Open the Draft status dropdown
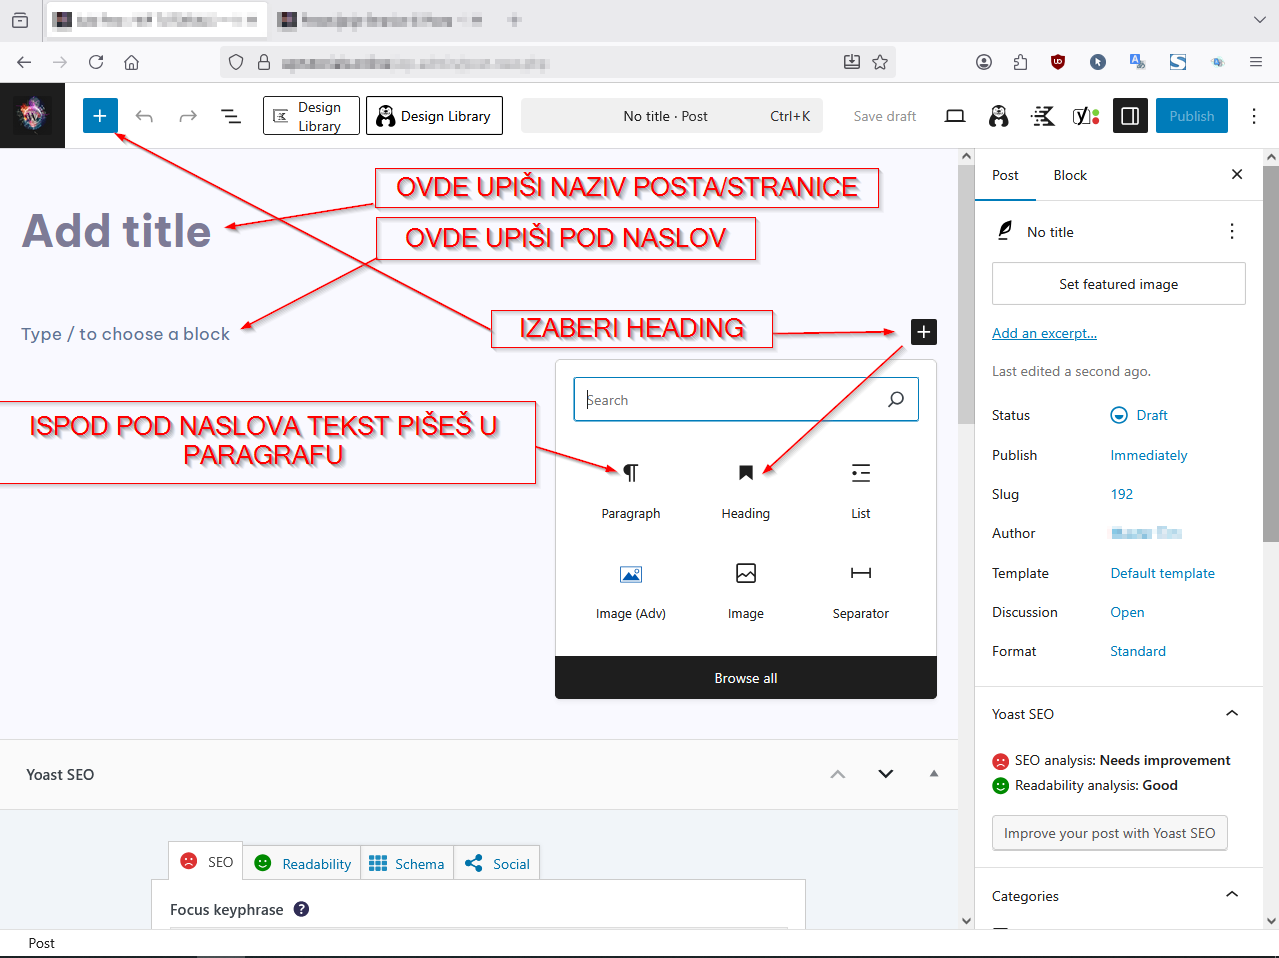Screen dimensions: 1279x958 click(1140, 415)
